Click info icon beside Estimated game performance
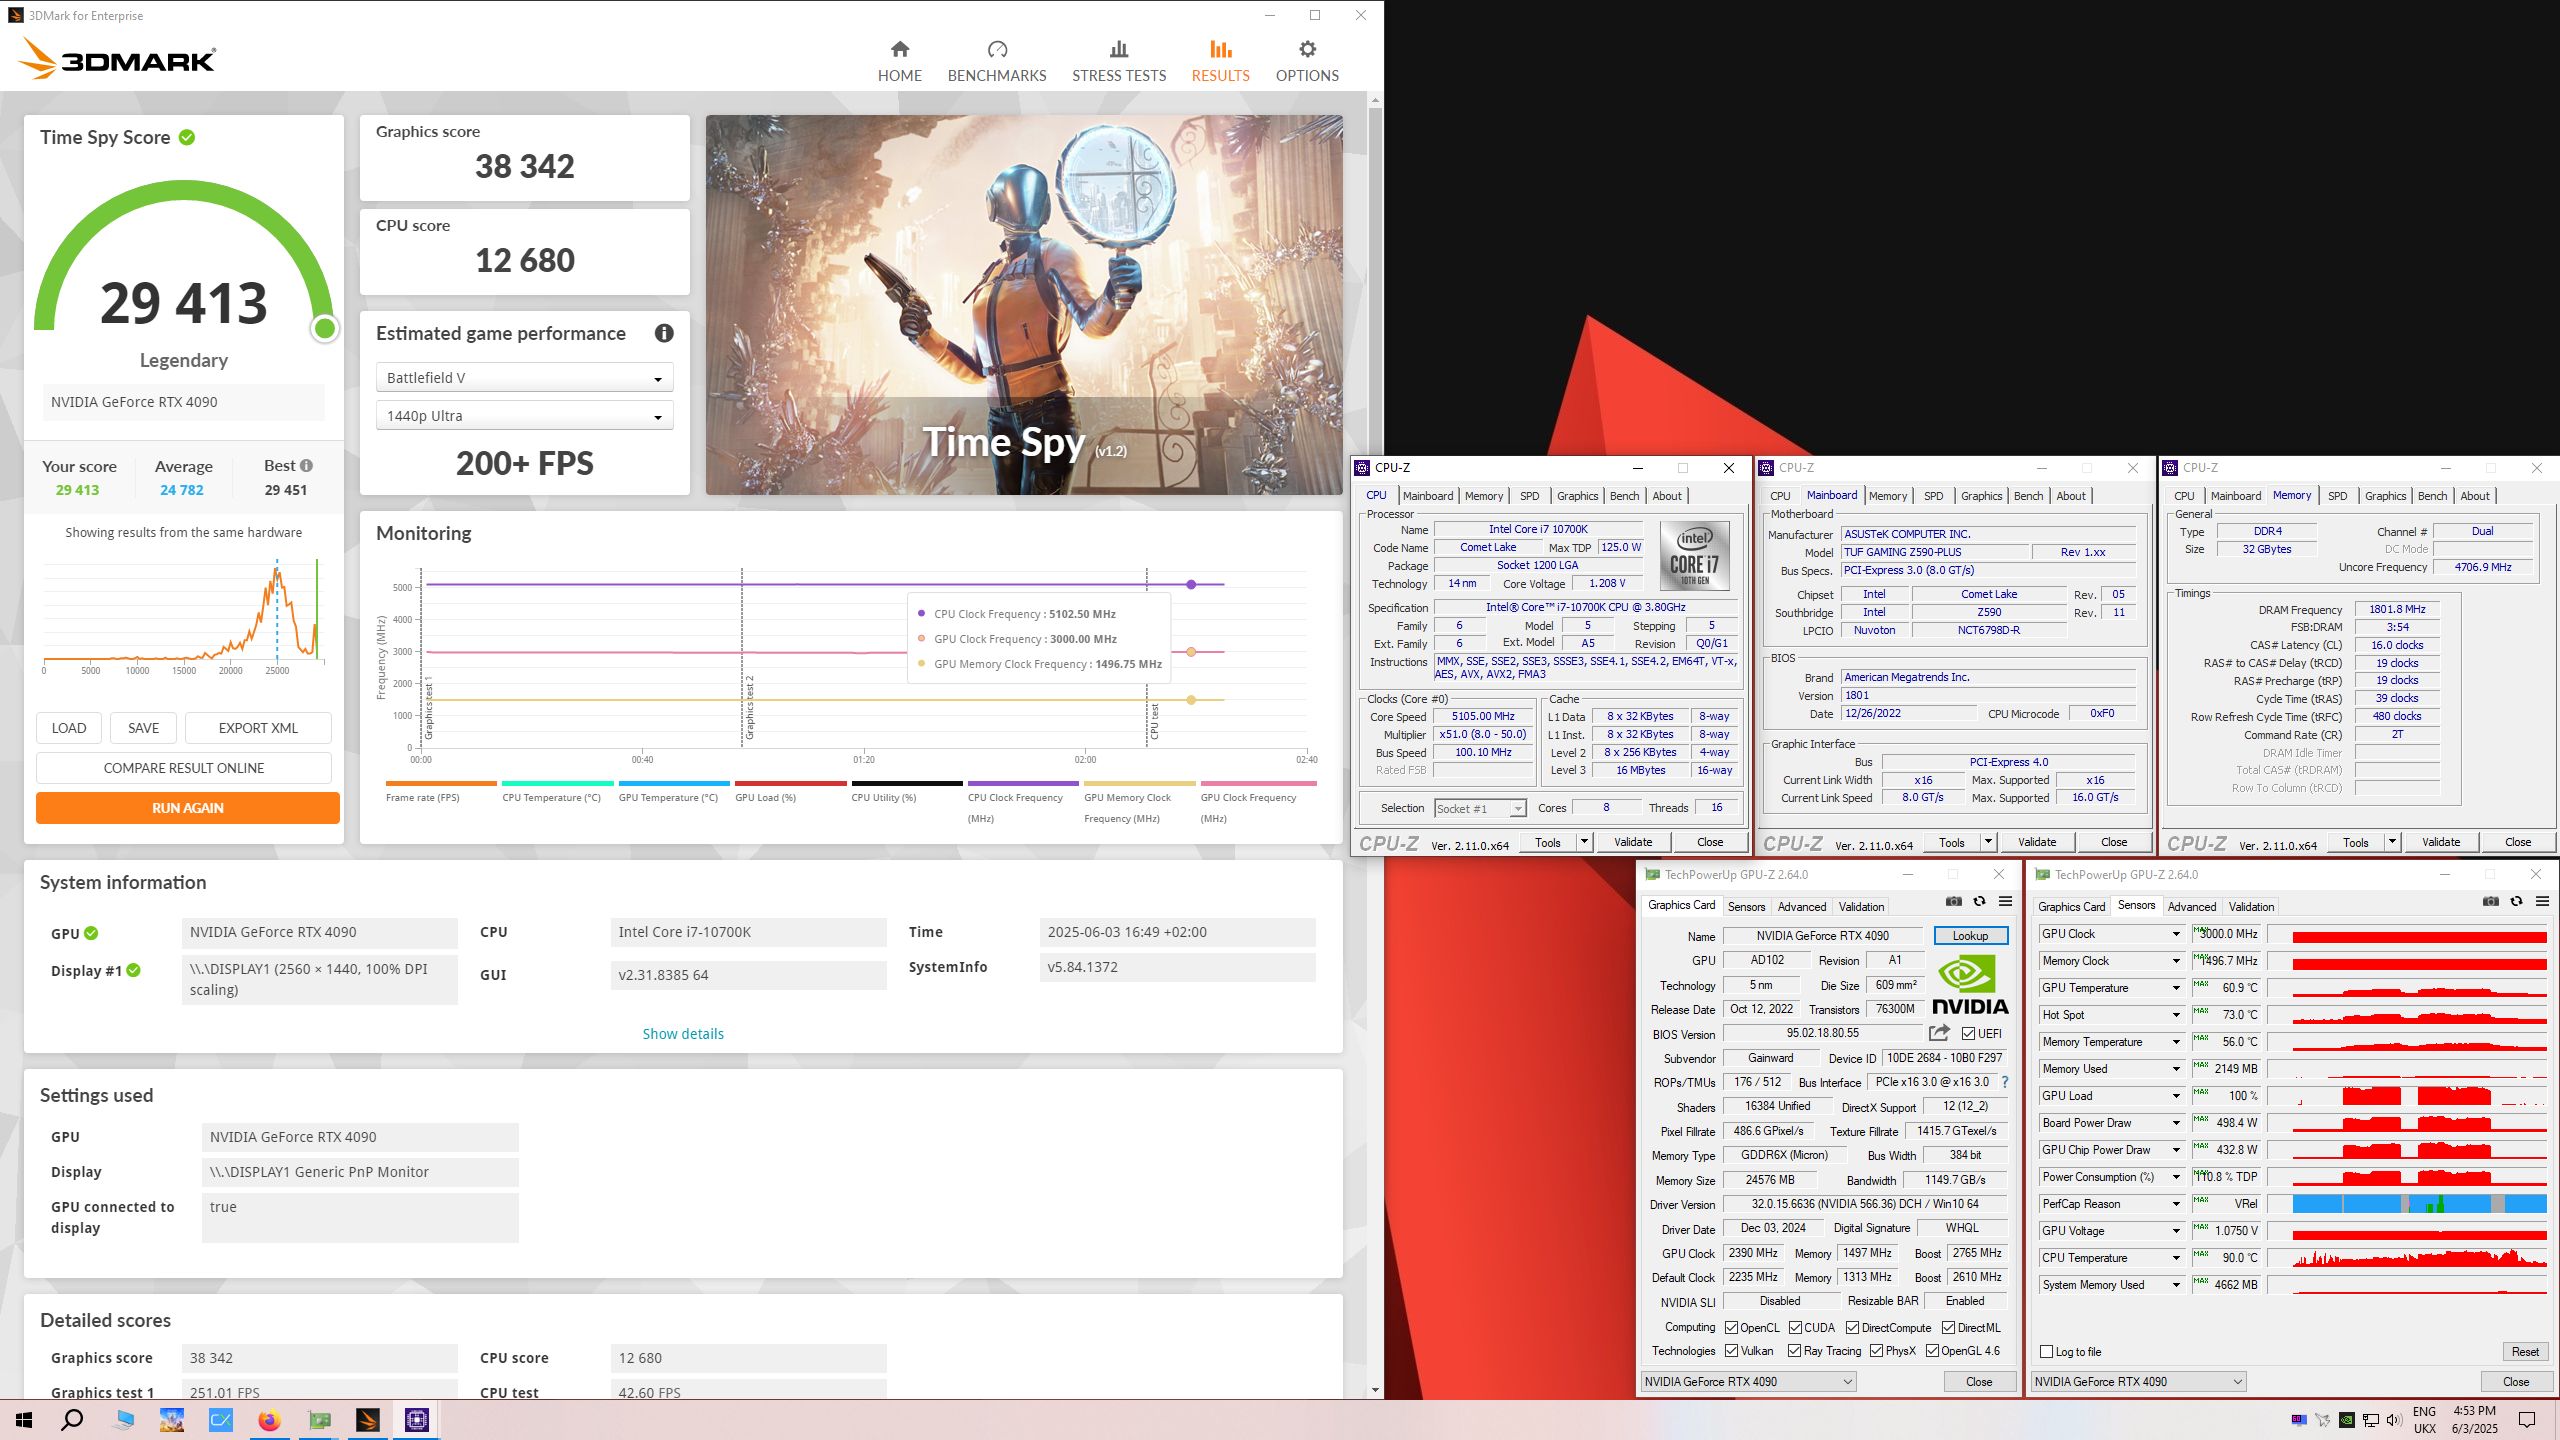2560x1440 pixels. (x=664, y=333)
